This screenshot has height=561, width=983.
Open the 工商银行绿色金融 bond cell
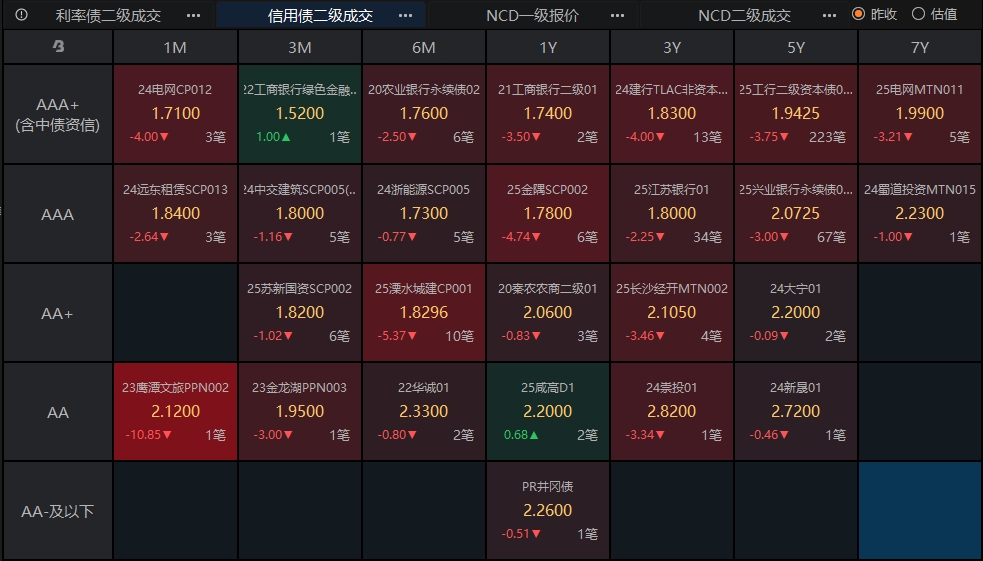pos(300,114)
